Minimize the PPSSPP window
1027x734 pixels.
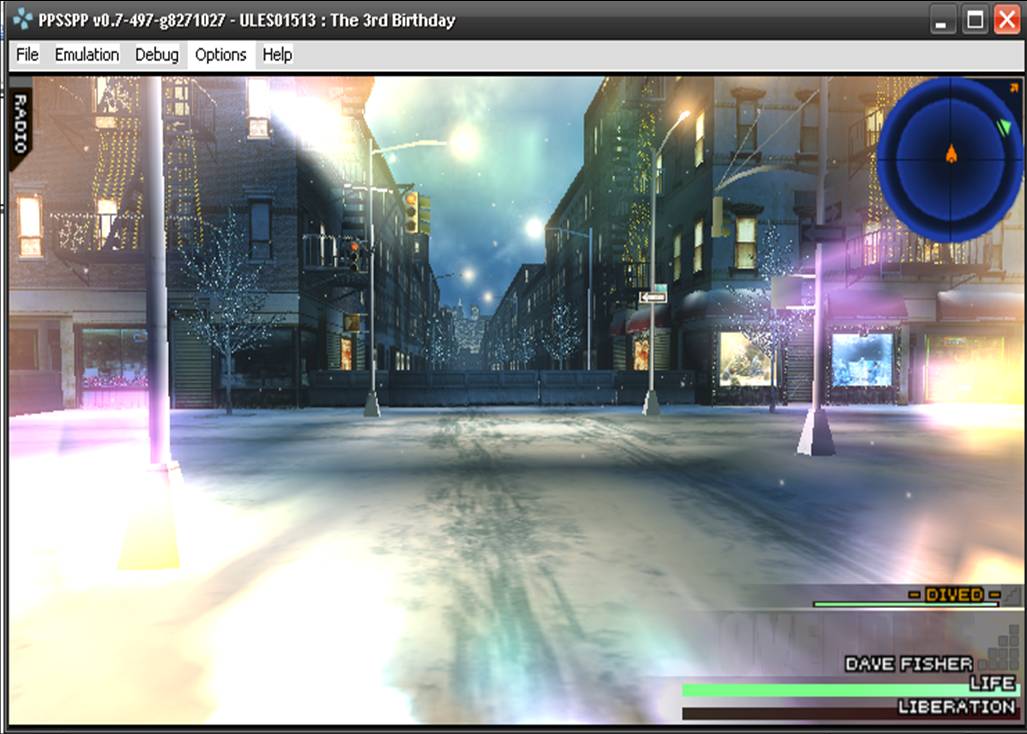pyautogui.click(x=942, y=20)
